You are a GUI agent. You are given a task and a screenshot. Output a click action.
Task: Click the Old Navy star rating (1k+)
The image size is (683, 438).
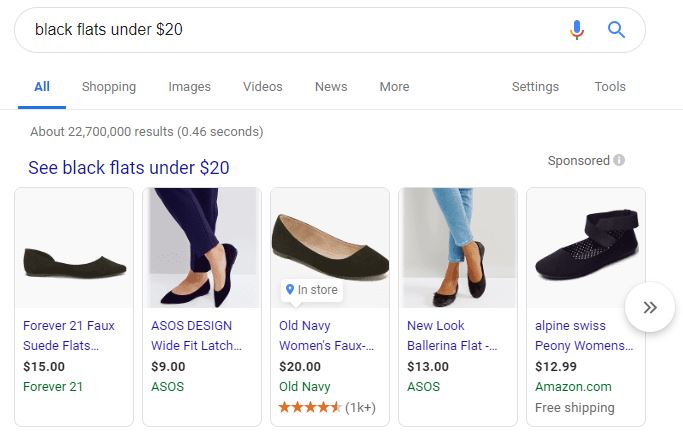pos(327,408)
